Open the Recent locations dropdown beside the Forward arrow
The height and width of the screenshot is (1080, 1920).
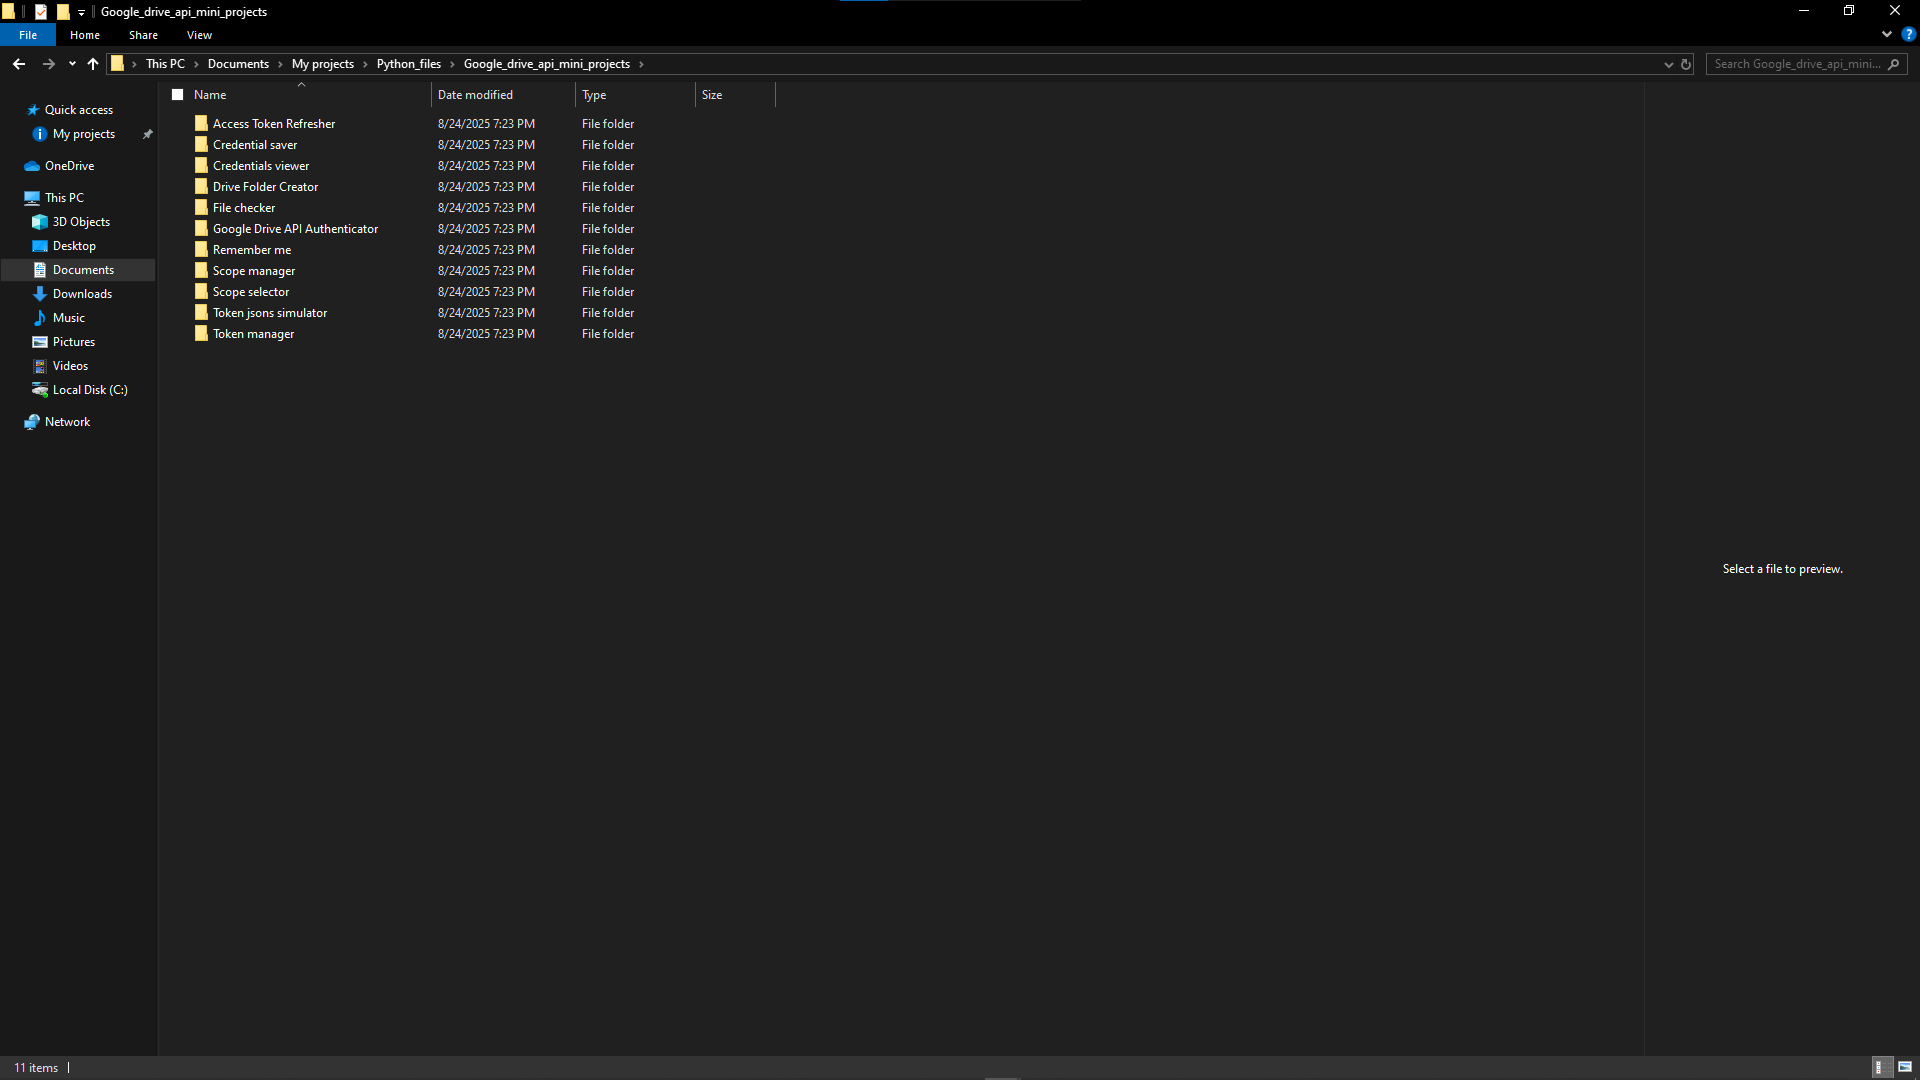click(x=72, y=64)
